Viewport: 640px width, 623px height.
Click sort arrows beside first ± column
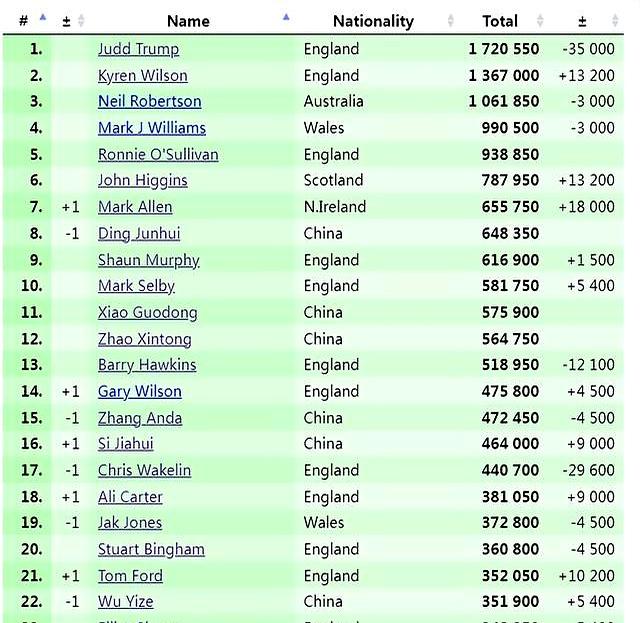tap(81, 21)
